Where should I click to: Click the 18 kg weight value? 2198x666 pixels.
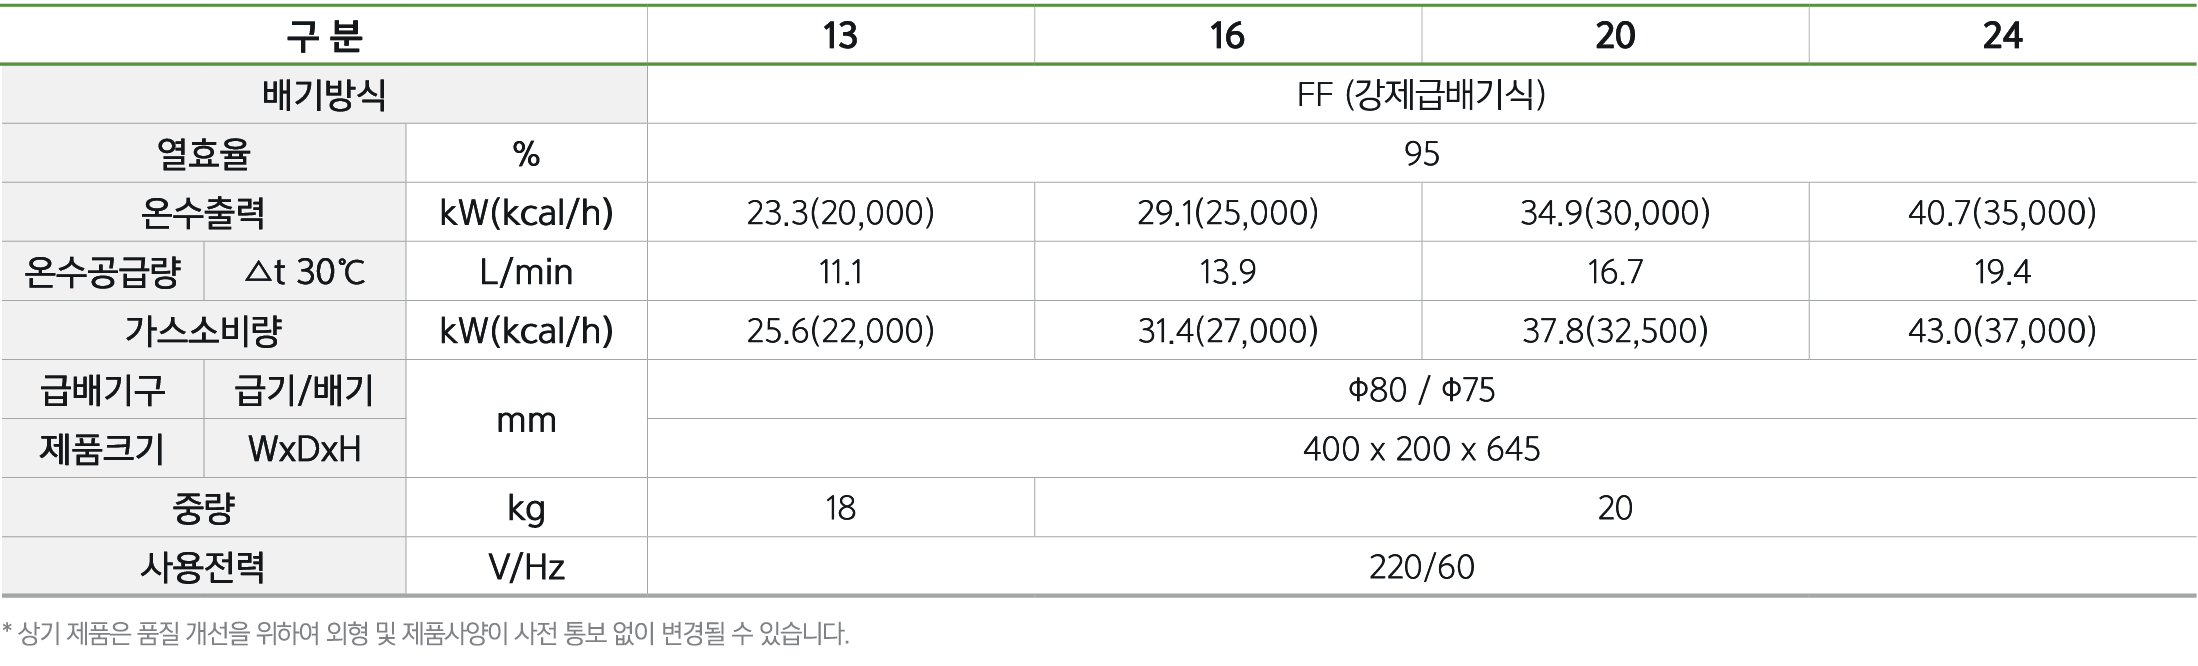(x=840, y=508)
